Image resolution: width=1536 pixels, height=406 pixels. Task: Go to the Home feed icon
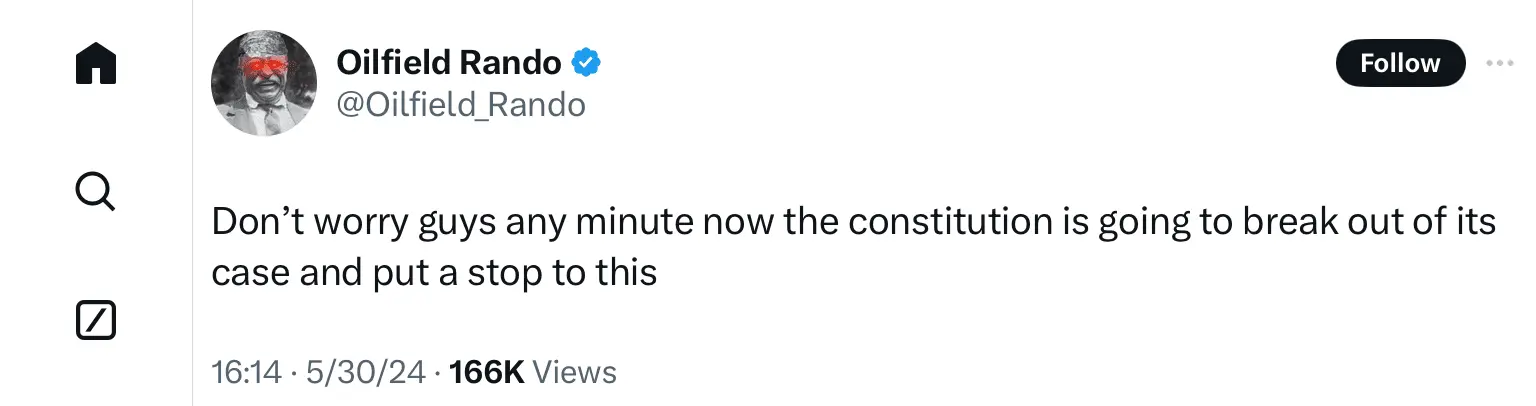96,65
